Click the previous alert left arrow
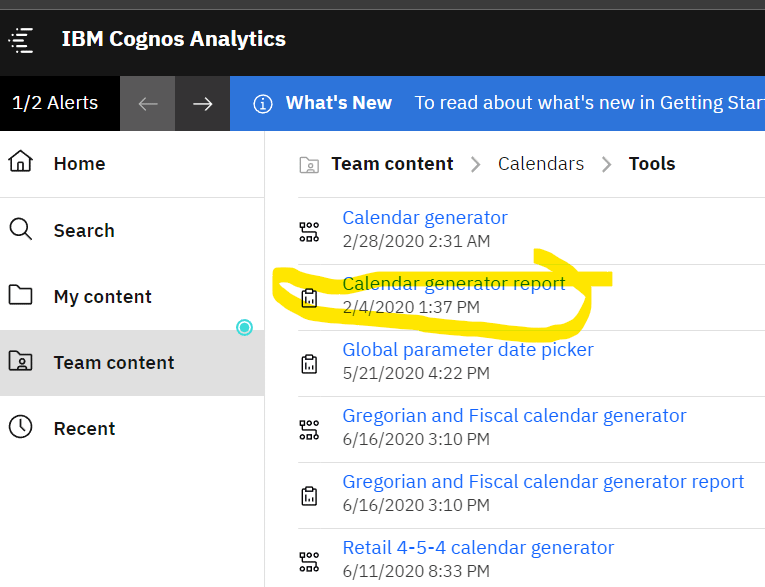Viewport: 765px width, 587px height. tap(148, 104)
